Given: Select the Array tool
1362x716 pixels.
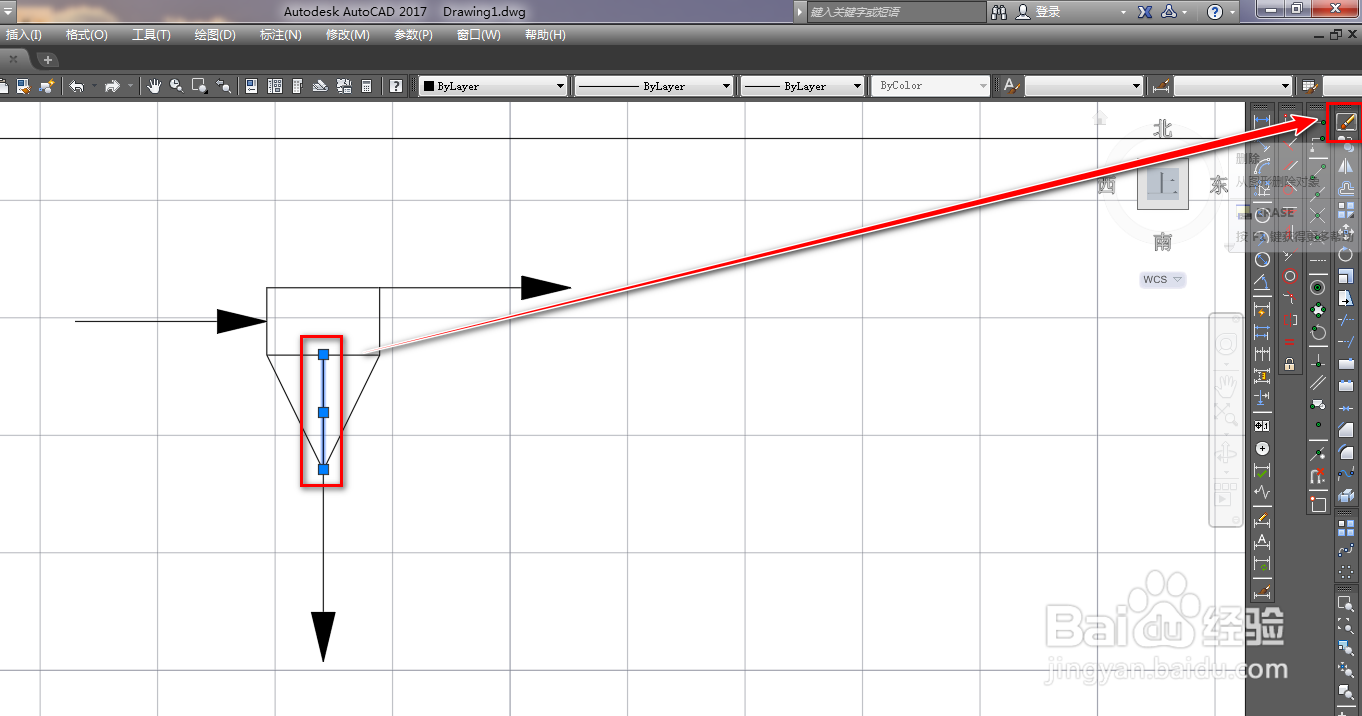Looking at the screenshot, I should tap(1346, 210).
